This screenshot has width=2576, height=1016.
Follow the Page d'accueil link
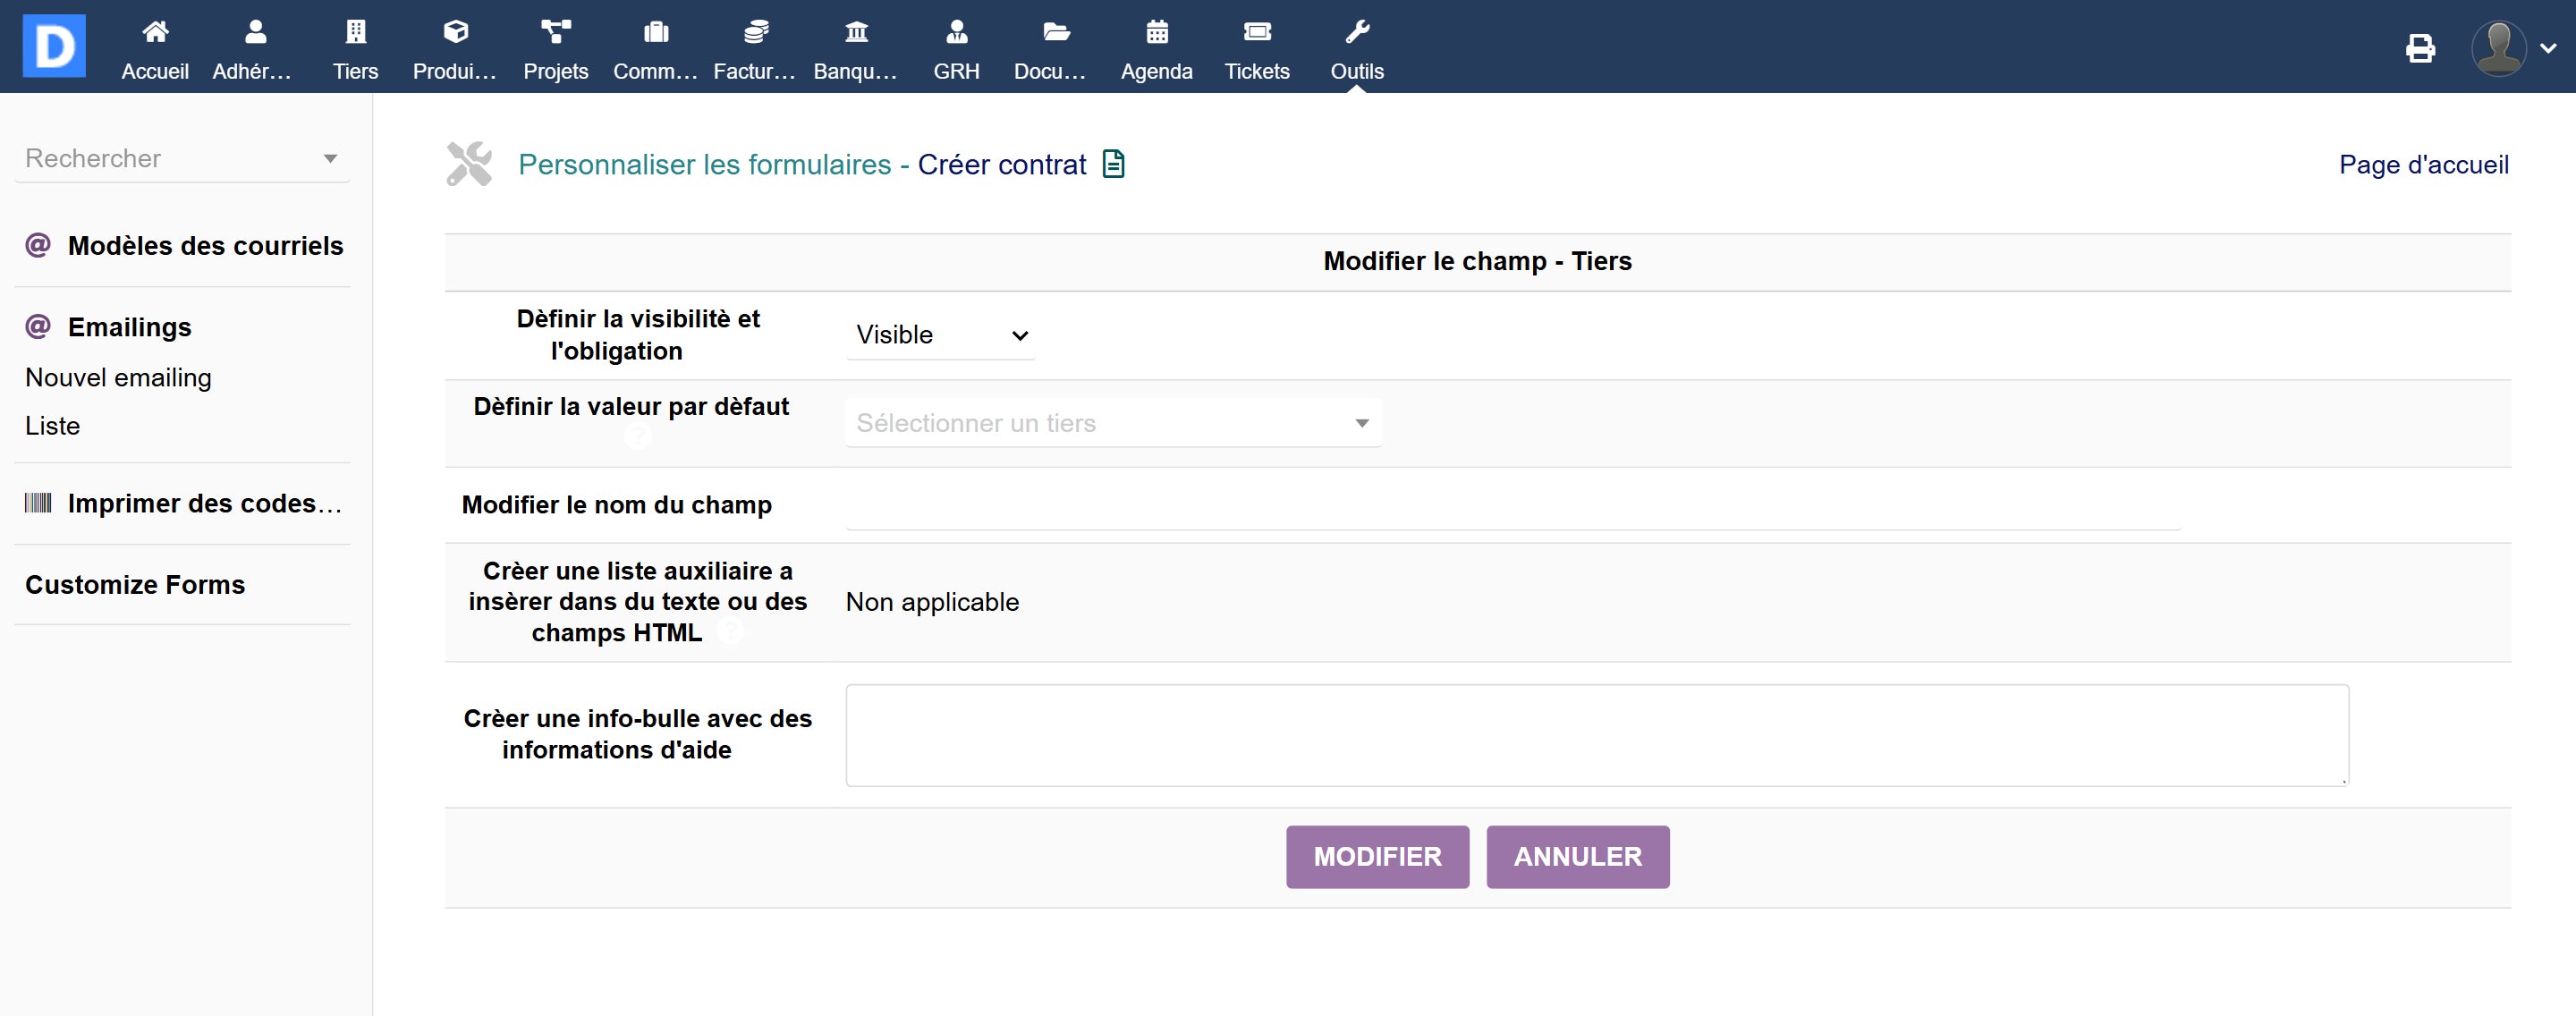coord(2423,165)
